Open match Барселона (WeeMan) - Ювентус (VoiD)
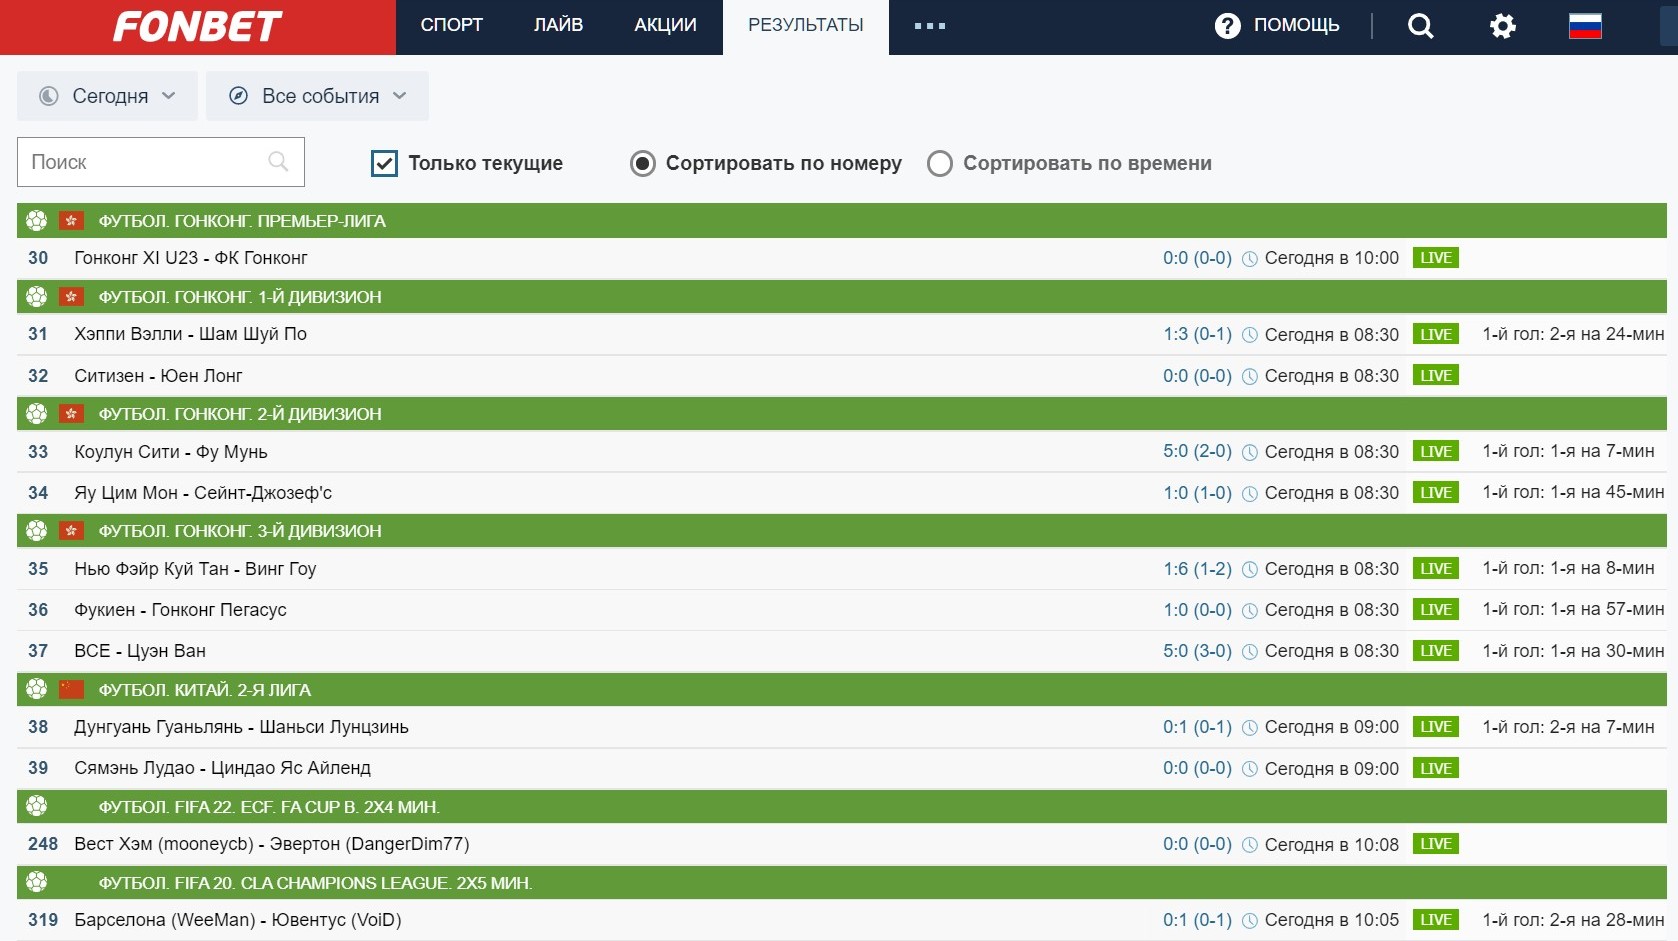1678x941 pixels. (238, 920)
